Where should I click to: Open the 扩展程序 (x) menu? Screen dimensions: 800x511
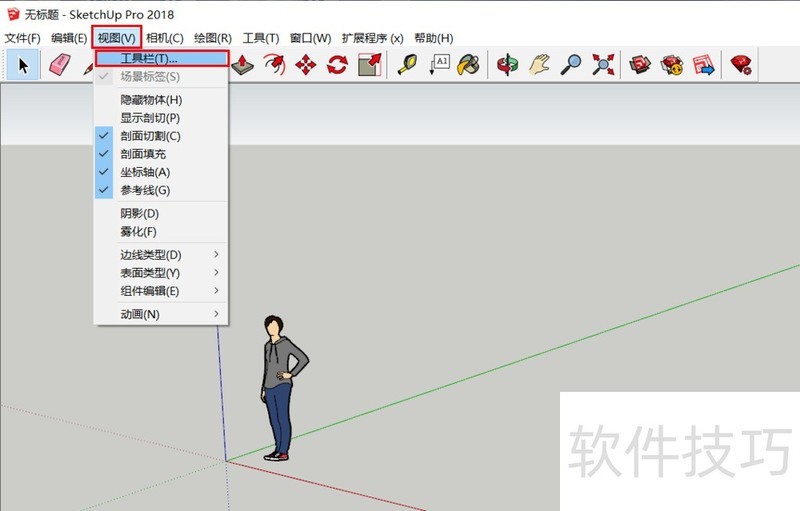372,38
